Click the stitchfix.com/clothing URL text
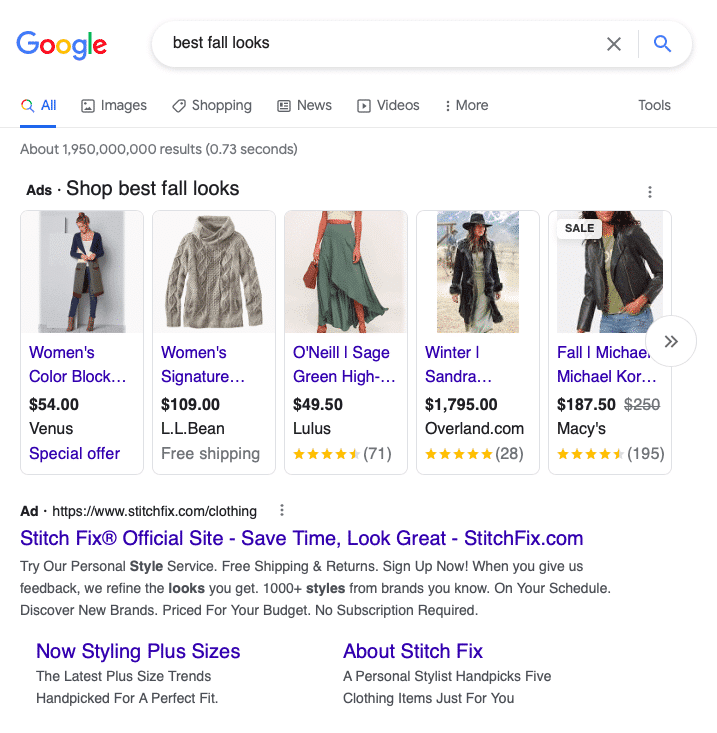The height and width of the screenshot is (733, 717). tap(154, 511)
